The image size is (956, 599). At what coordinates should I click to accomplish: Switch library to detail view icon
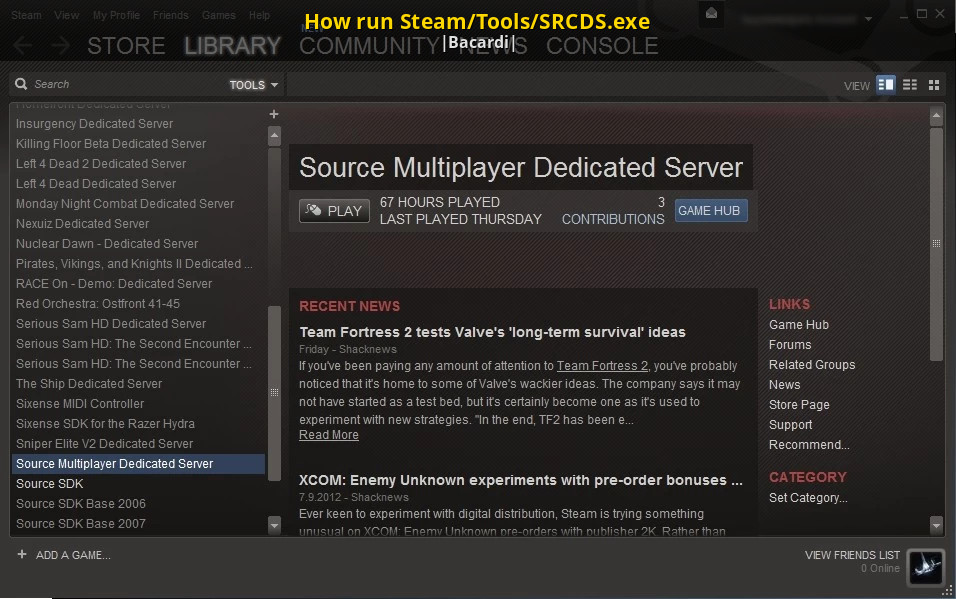pos(885,85)
